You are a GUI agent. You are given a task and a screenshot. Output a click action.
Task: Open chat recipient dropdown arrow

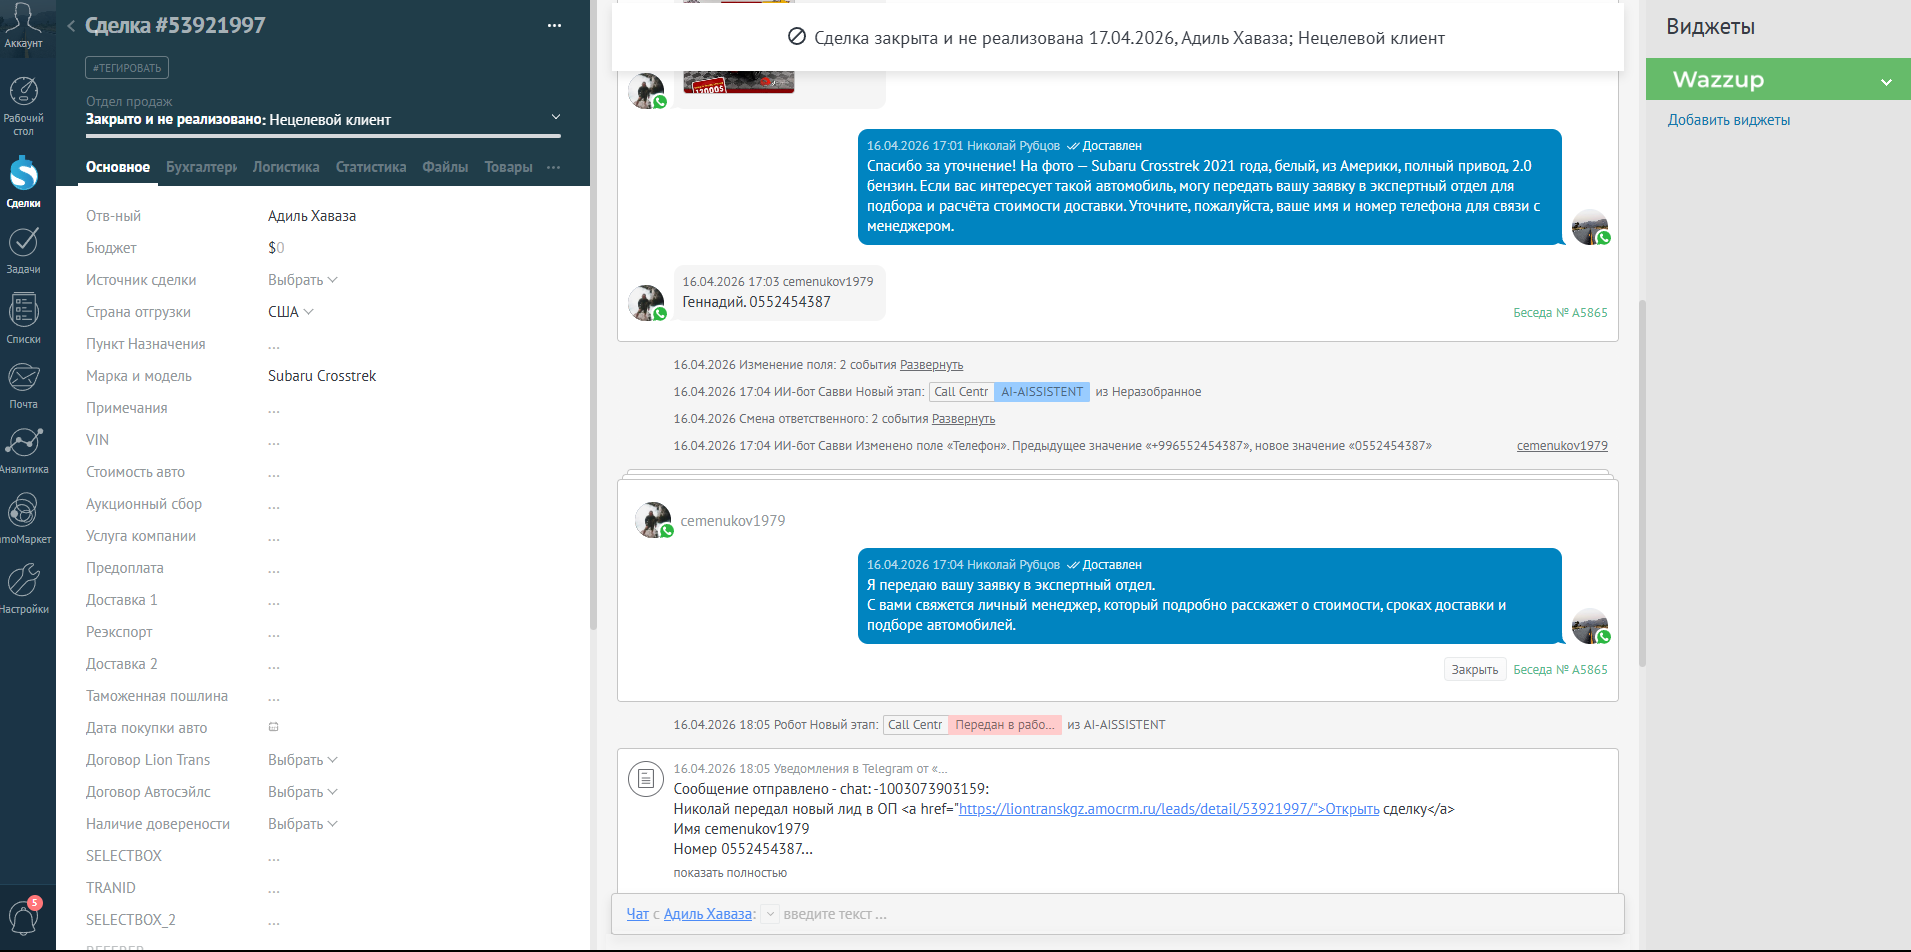(770, 914)
